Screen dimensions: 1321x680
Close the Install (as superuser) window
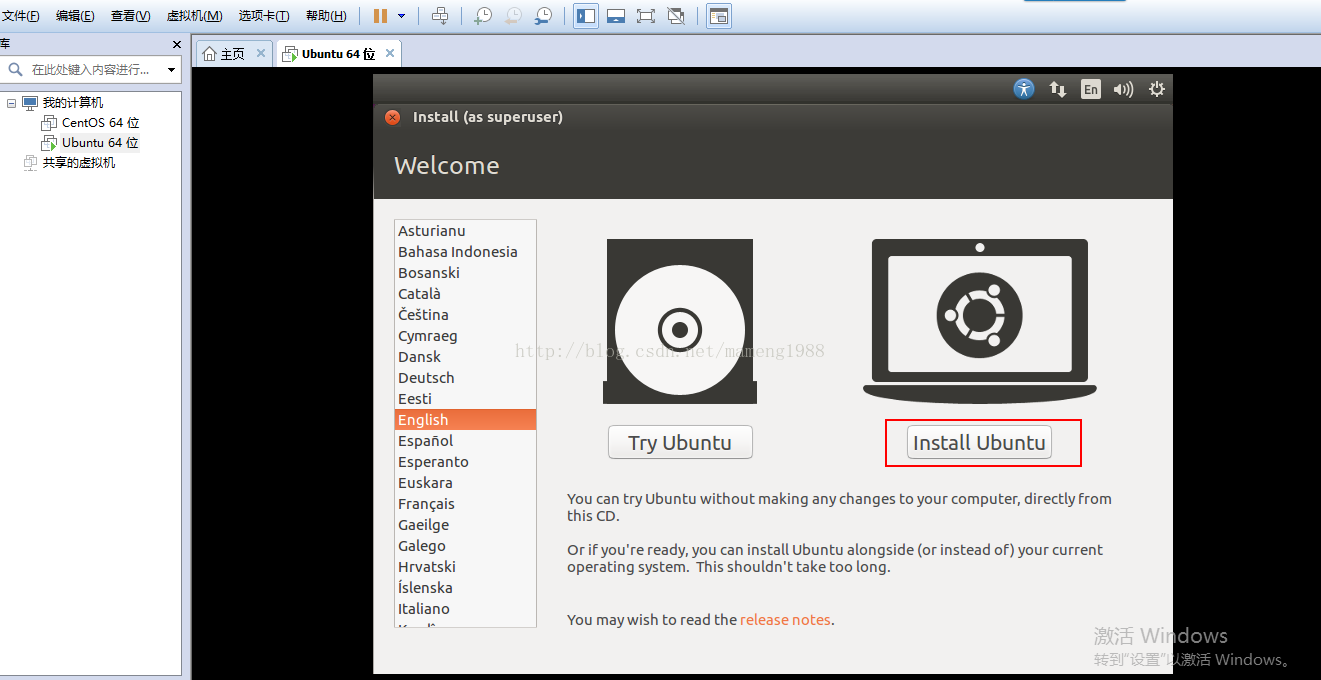[392, 117]
